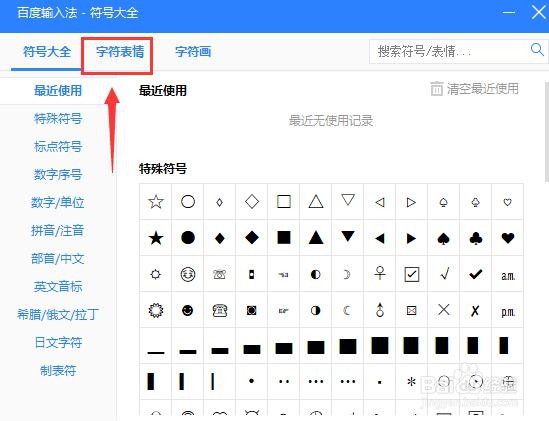Pick the solid club suit symbol

click(x=475, y=239)
